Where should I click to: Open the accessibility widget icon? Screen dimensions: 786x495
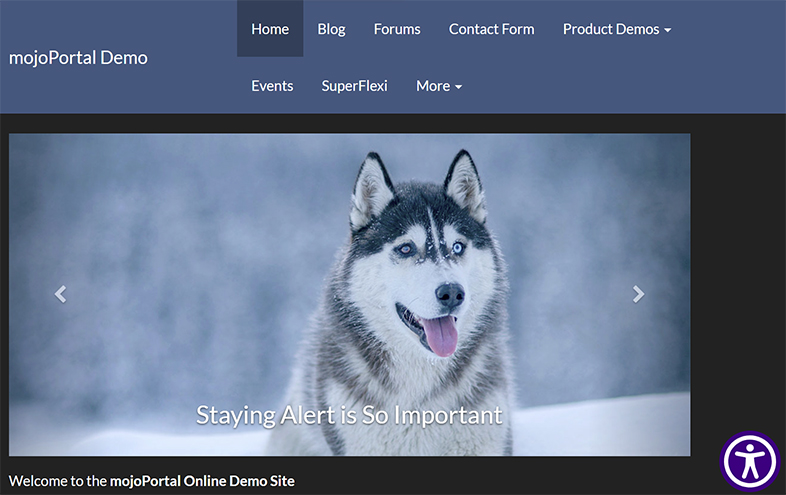pos(750,461)
